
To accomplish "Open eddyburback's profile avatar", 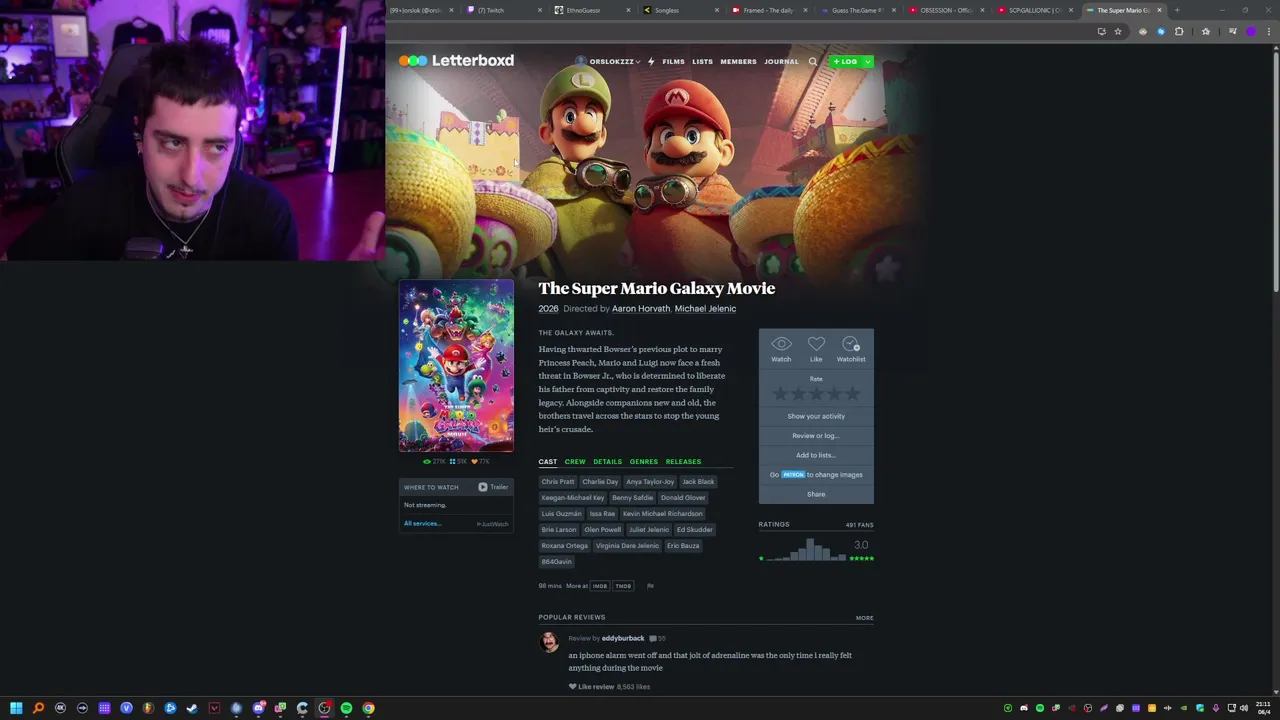I will point(549,642).
